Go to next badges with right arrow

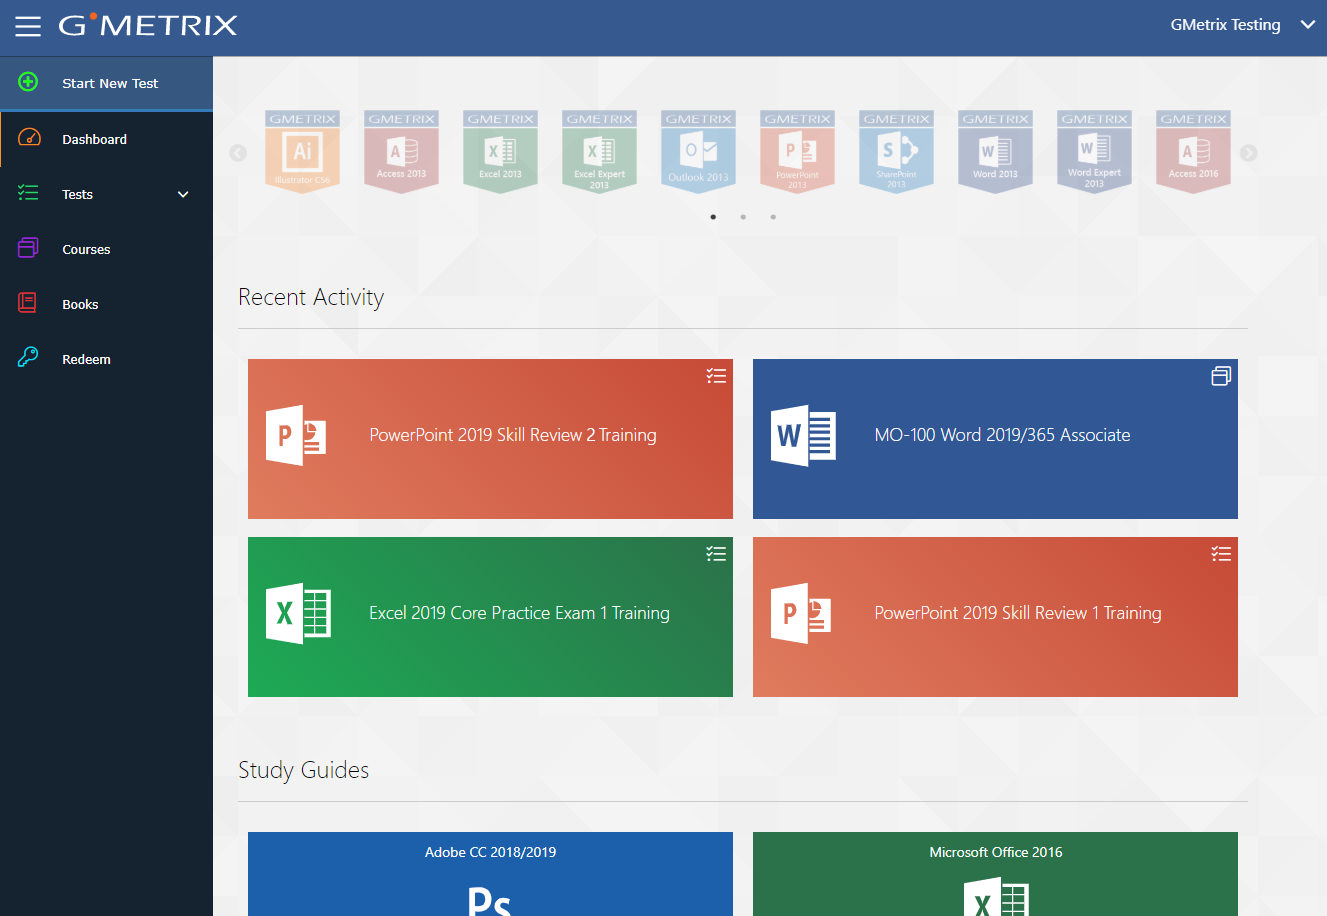click(x=1248, y=153)
